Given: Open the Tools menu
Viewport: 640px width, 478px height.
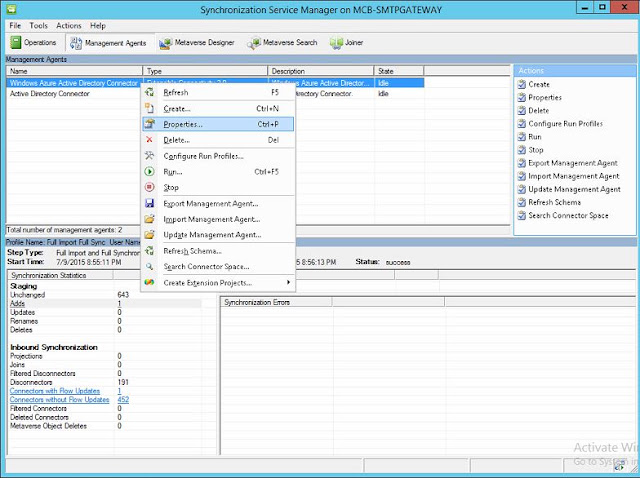Looking at the screenshot, I should (x=38, y=25).
